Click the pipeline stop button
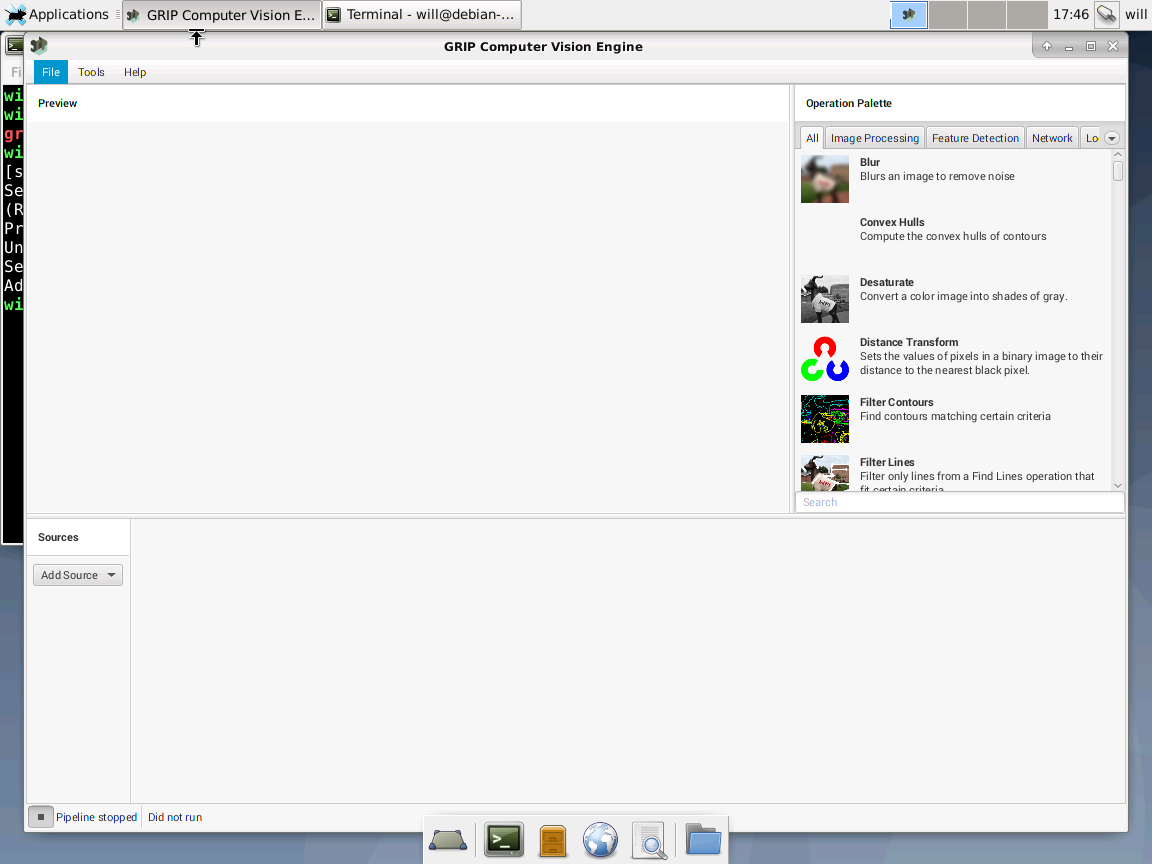This screenshot has height=864, width=1152. (x=41, y=817)
